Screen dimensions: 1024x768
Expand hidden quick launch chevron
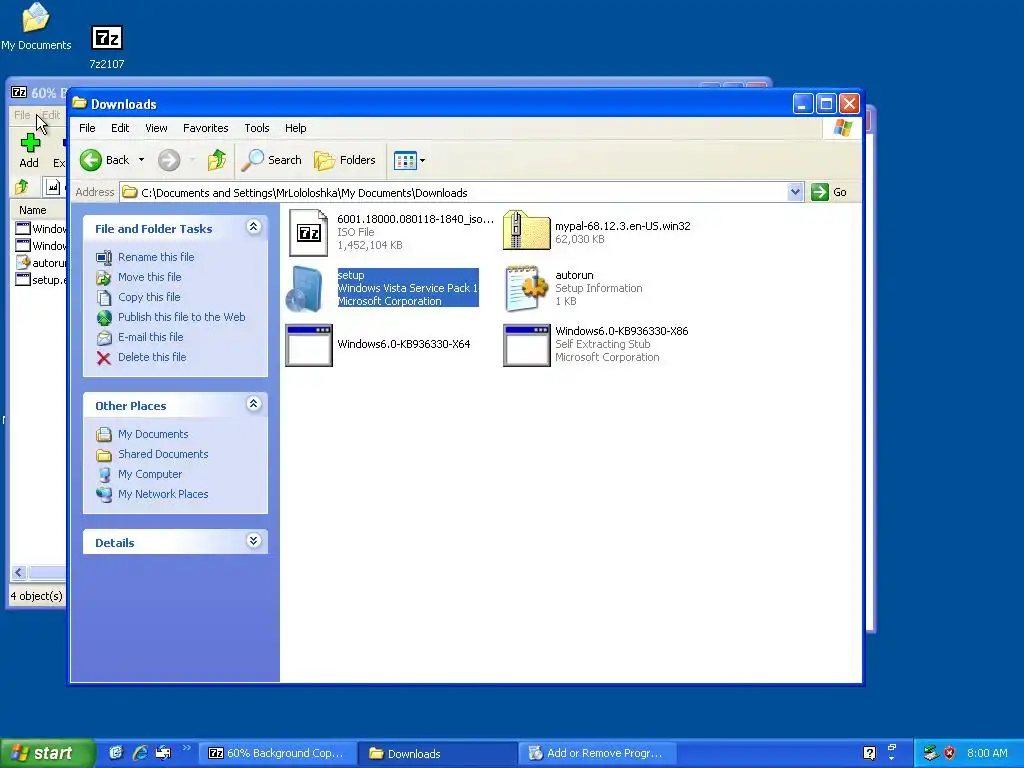[186, 748]
